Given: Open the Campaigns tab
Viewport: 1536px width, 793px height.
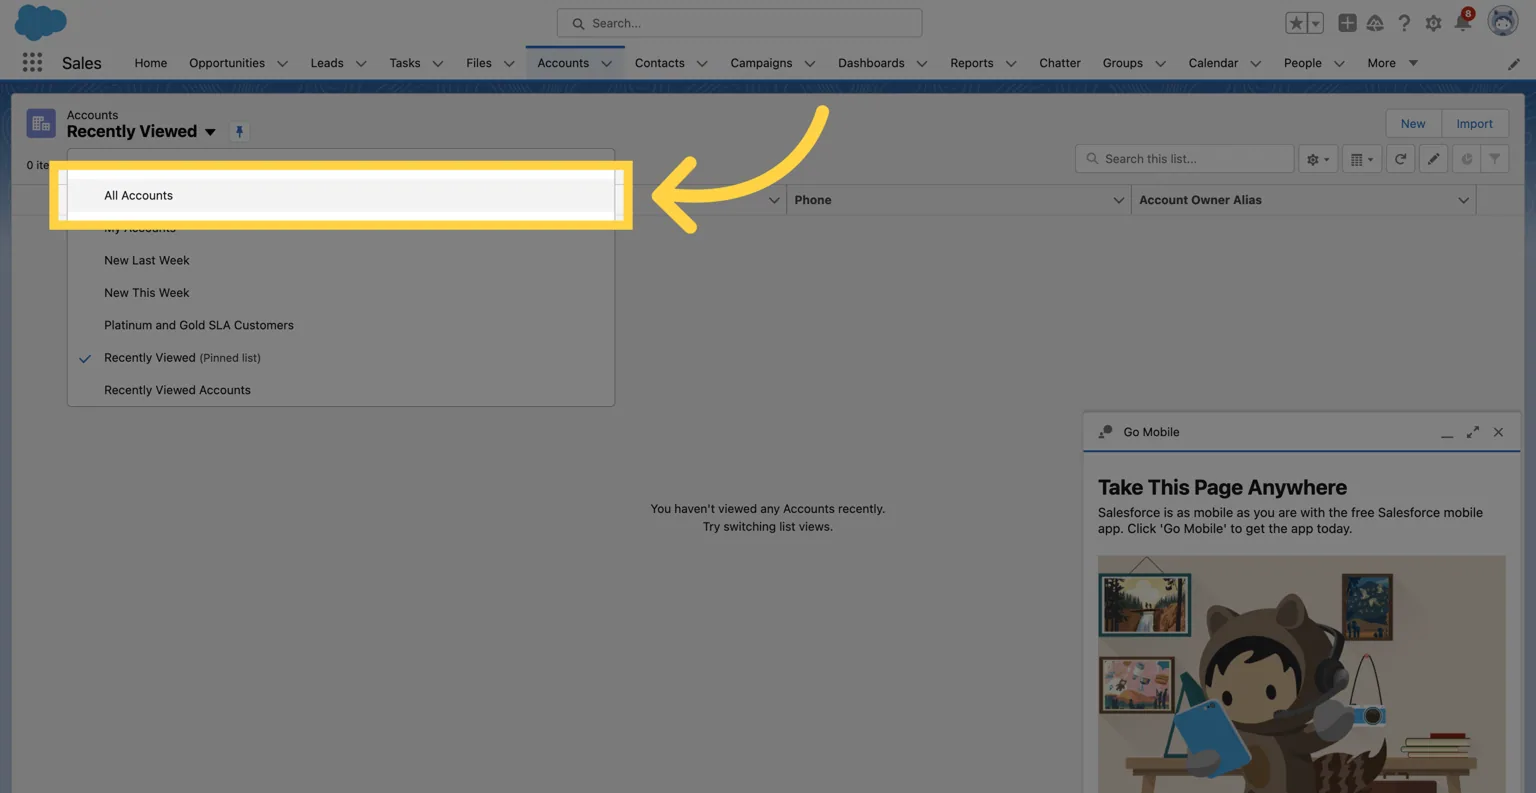Looking at the screenshot, I should click(761, 63).
